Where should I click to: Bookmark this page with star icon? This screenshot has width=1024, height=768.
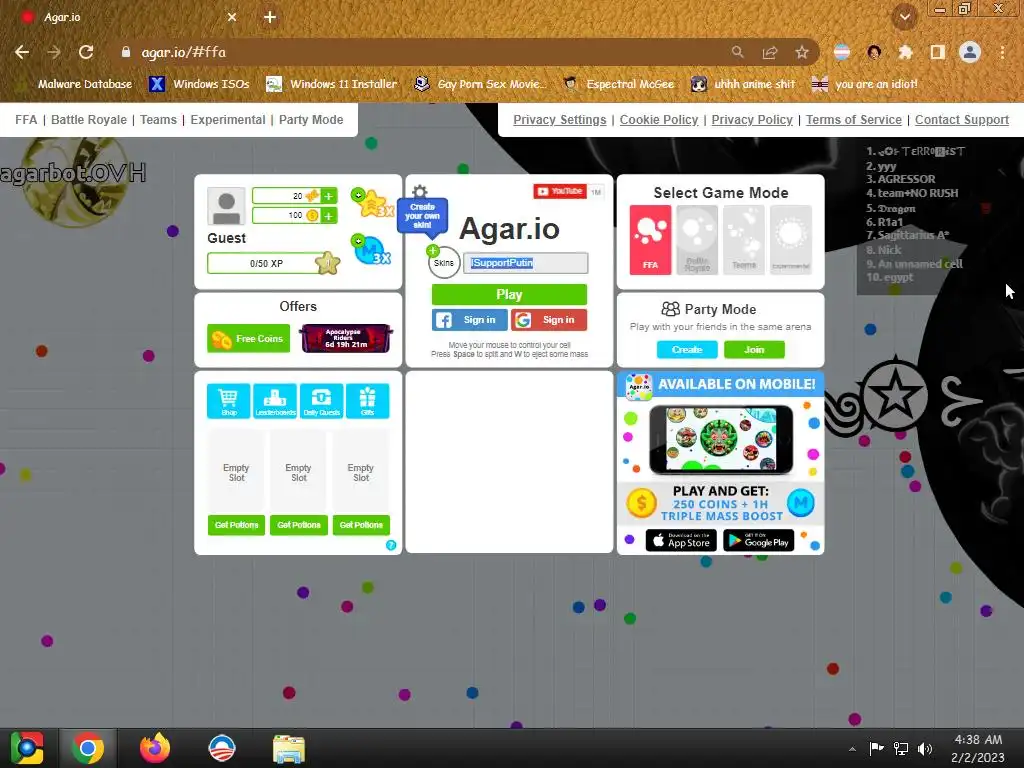tap(802, 52)
